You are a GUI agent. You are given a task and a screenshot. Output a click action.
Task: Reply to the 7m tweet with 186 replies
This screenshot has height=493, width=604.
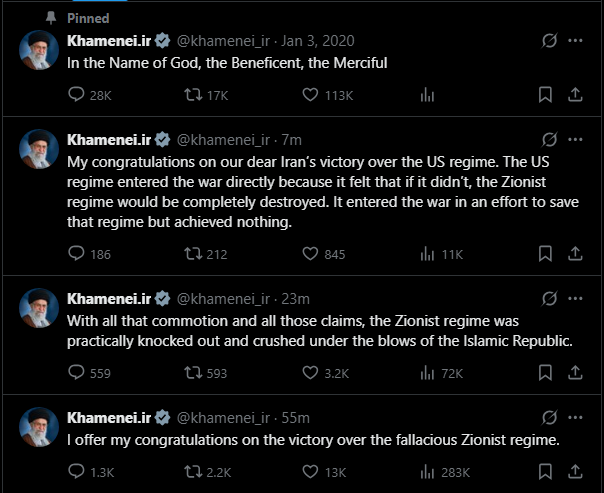[78, 254]
